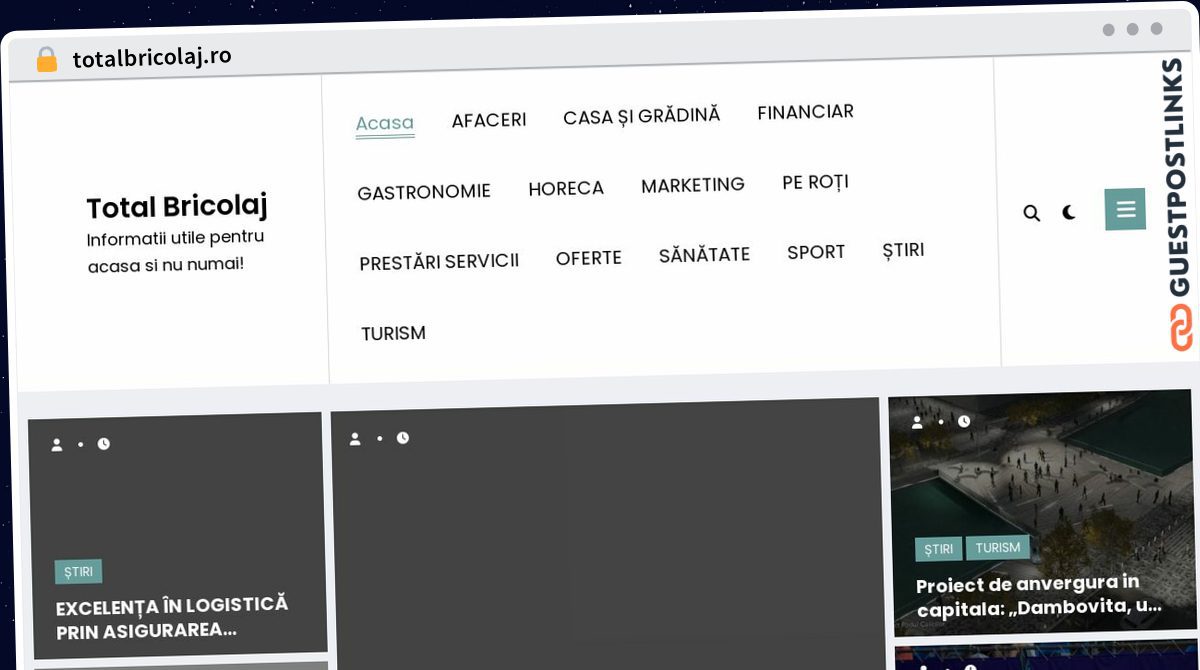Click the padlock icon in address bar
Screen dimensions: 1200x670
tap(46, 60)
